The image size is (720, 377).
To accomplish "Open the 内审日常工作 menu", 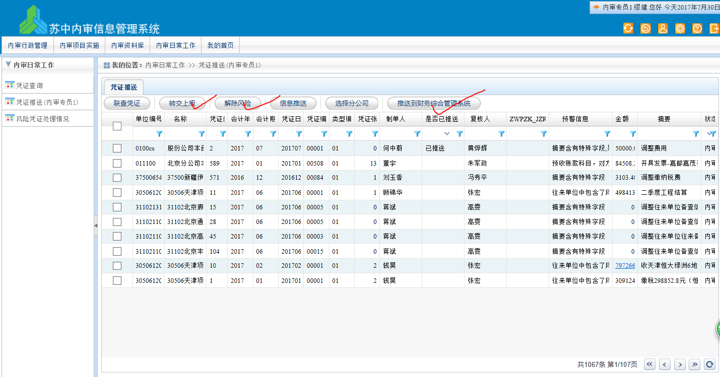I will (175, 45).
